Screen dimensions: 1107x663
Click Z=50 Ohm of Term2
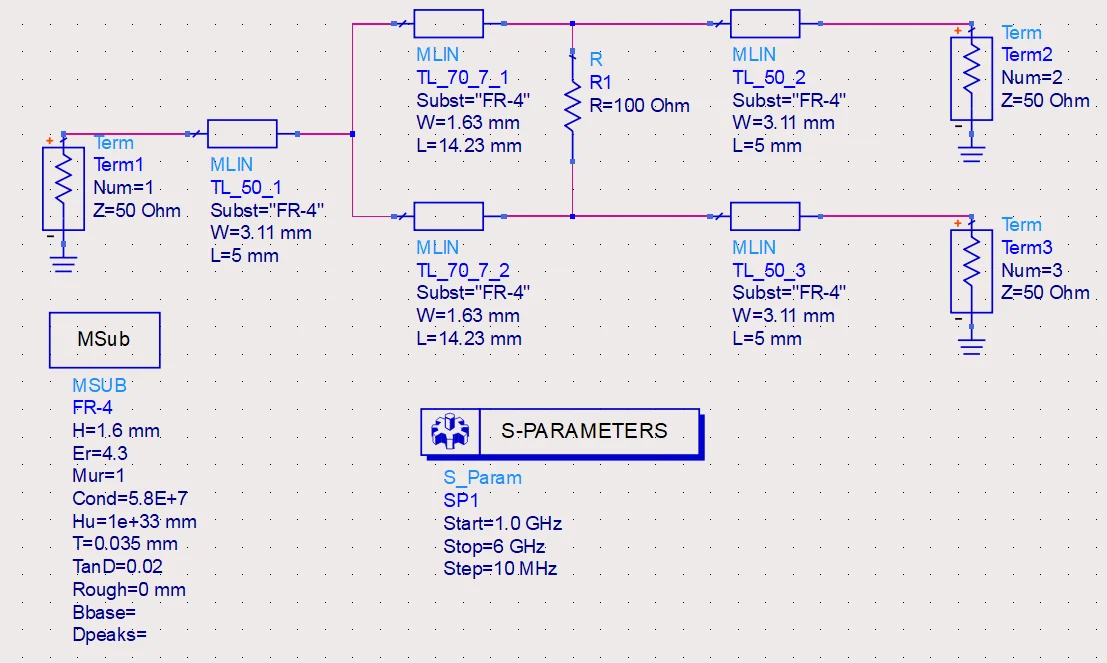coord(1045,100)
